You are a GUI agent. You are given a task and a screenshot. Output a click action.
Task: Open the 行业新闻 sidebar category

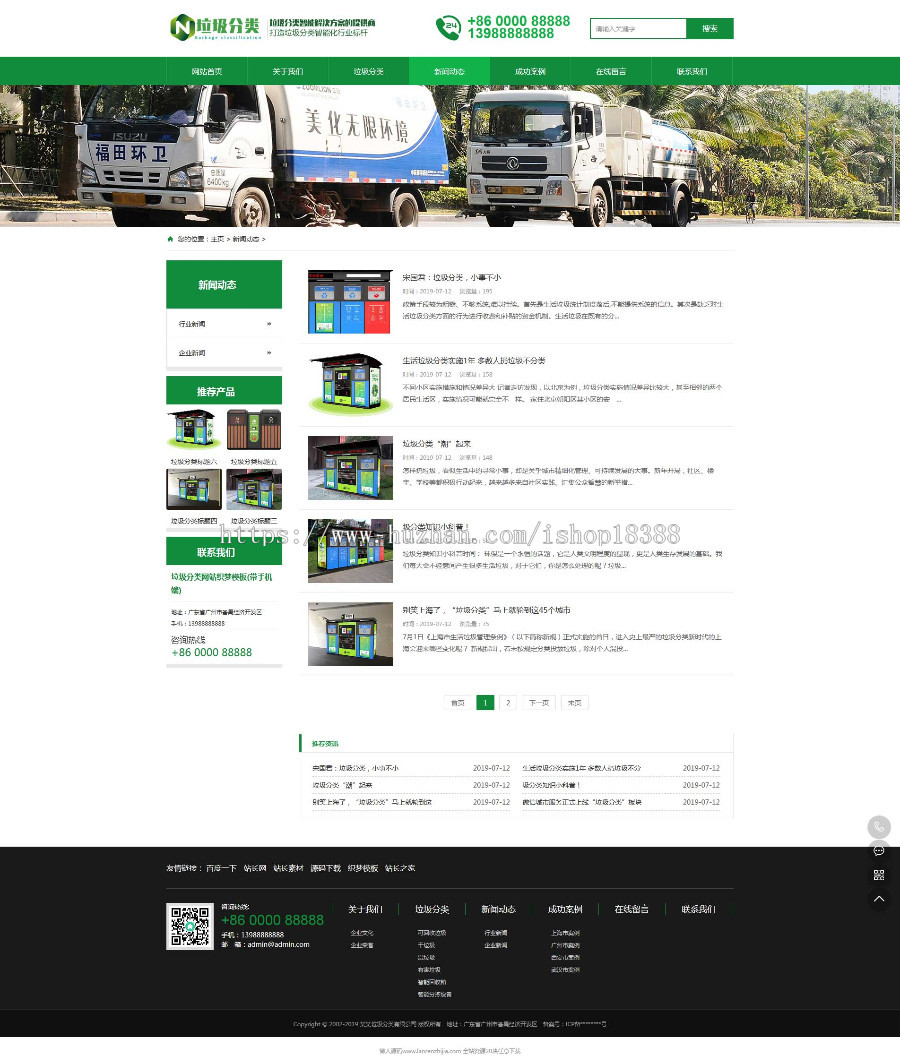[x=192, y=324]
